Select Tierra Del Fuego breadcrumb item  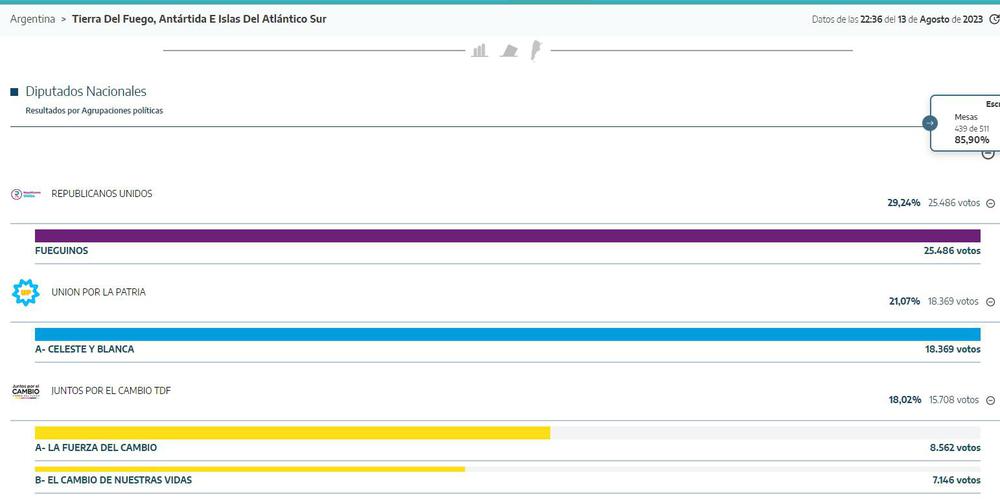tap(199, 19)
